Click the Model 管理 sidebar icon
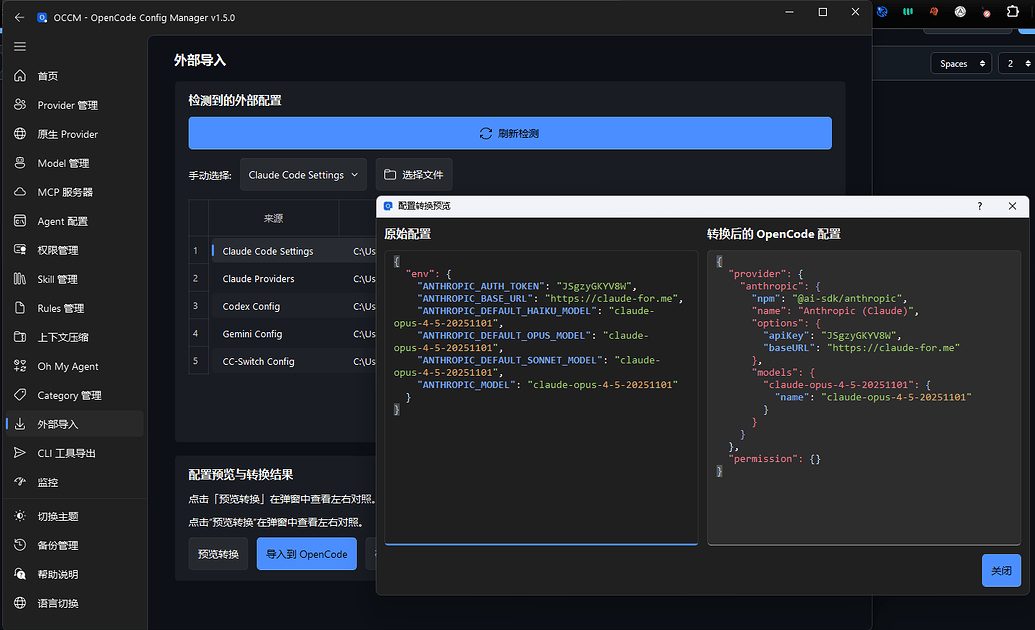1035x630 pixels. pos(20,163)
